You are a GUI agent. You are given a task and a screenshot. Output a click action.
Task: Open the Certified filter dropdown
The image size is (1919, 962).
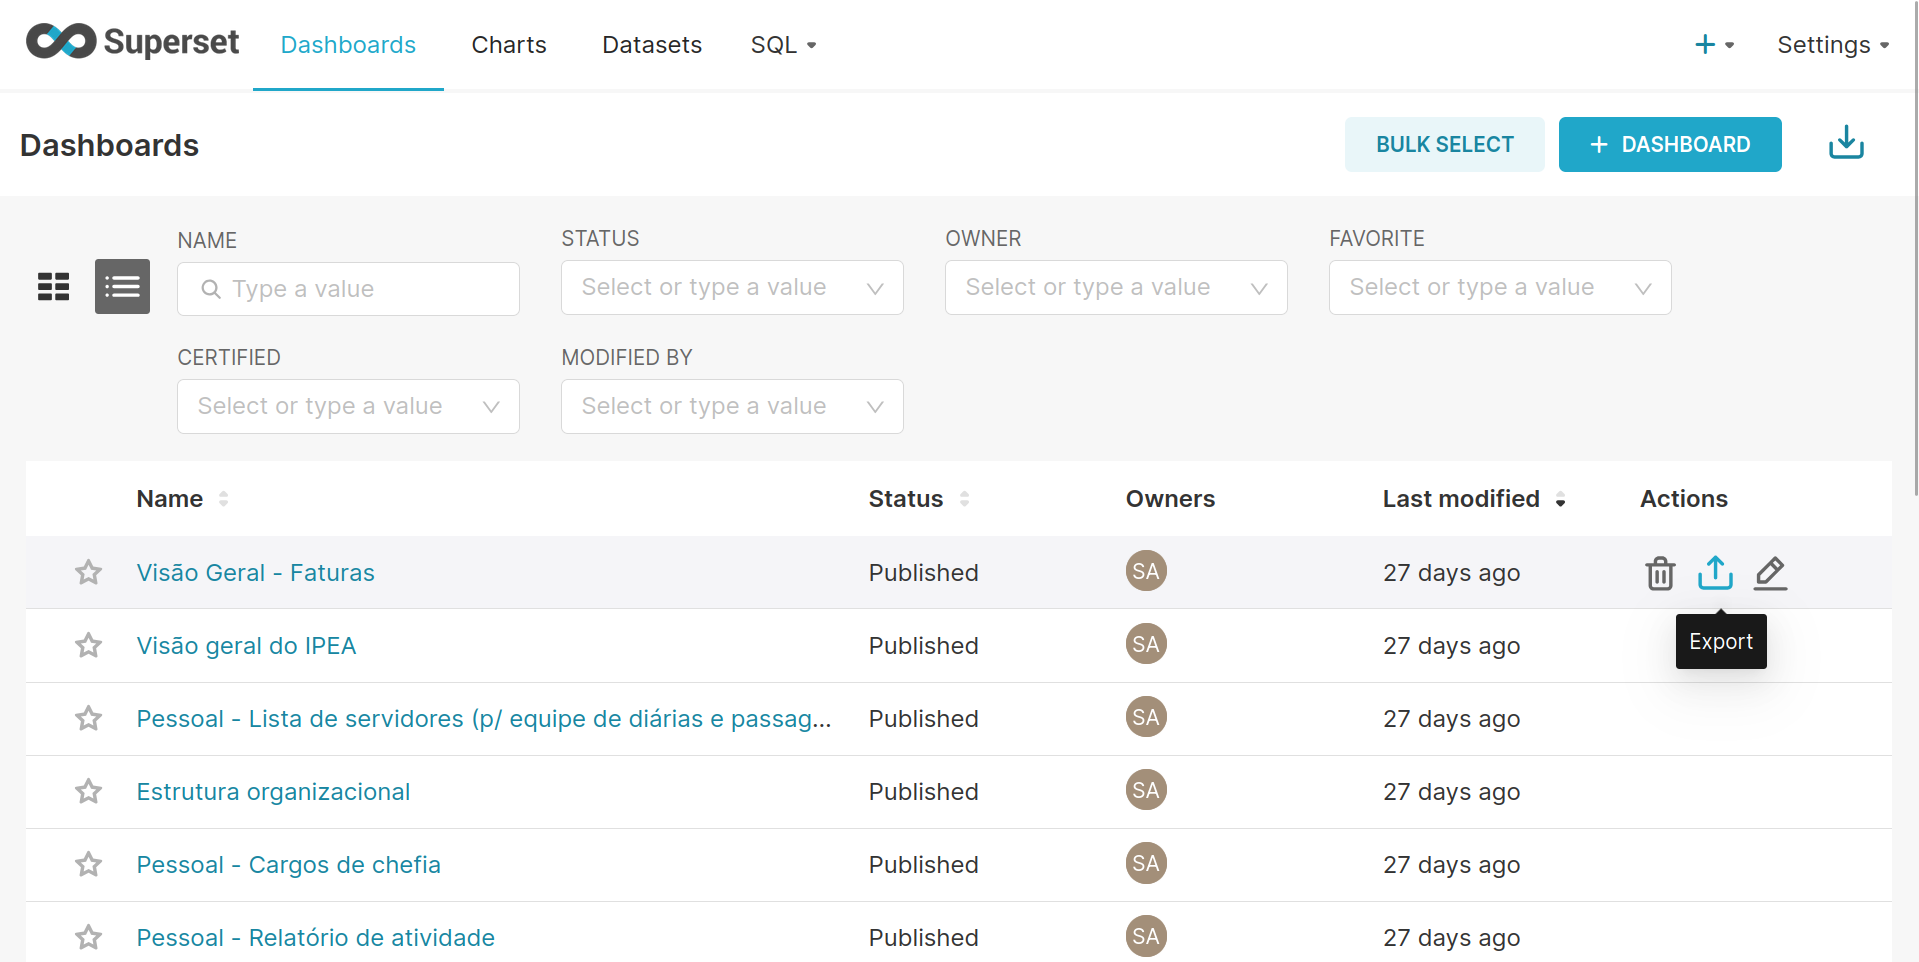coord(348,407)
